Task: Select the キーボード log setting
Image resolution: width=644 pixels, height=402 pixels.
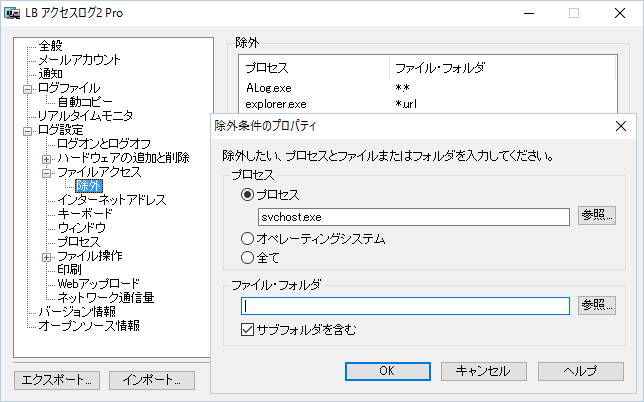Action: click(85, 214)
